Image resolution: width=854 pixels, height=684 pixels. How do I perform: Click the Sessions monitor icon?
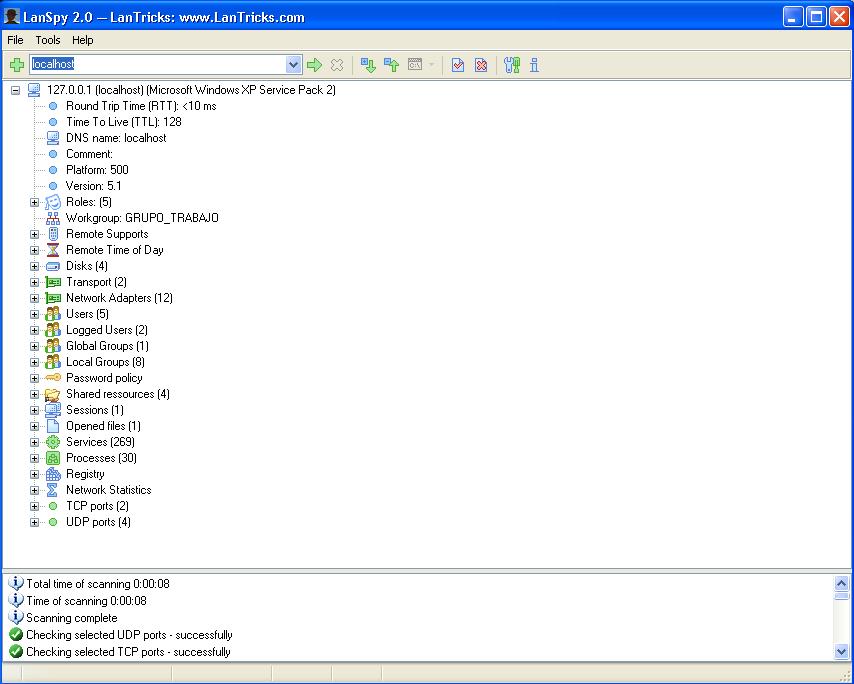[x=53, y=410]
